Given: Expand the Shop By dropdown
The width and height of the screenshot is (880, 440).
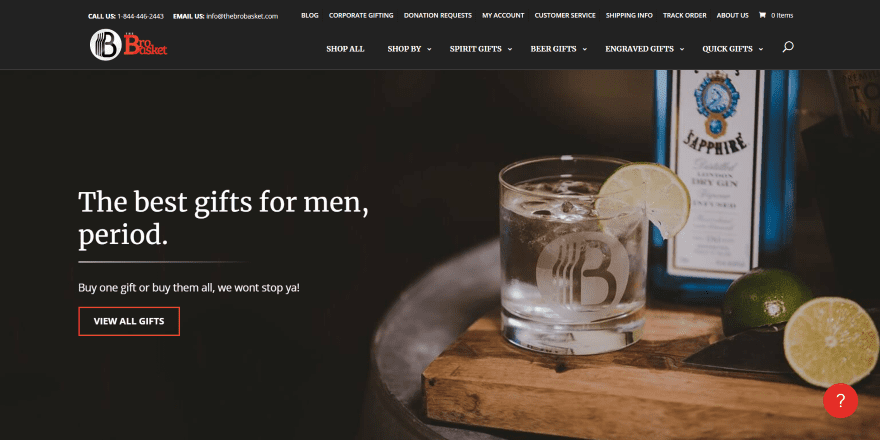Looking at the screenshot, I should (x=409, y=49).
